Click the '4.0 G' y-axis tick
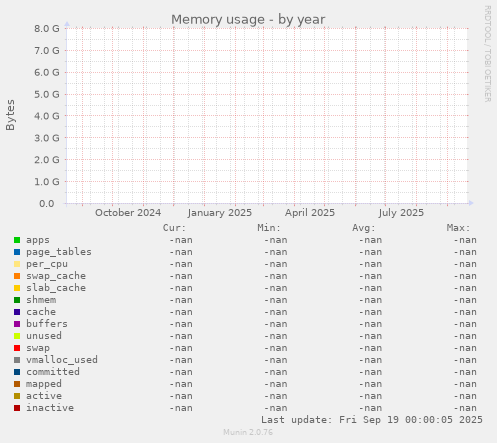Viewport: 497px width, 443px height. (47, 116)
